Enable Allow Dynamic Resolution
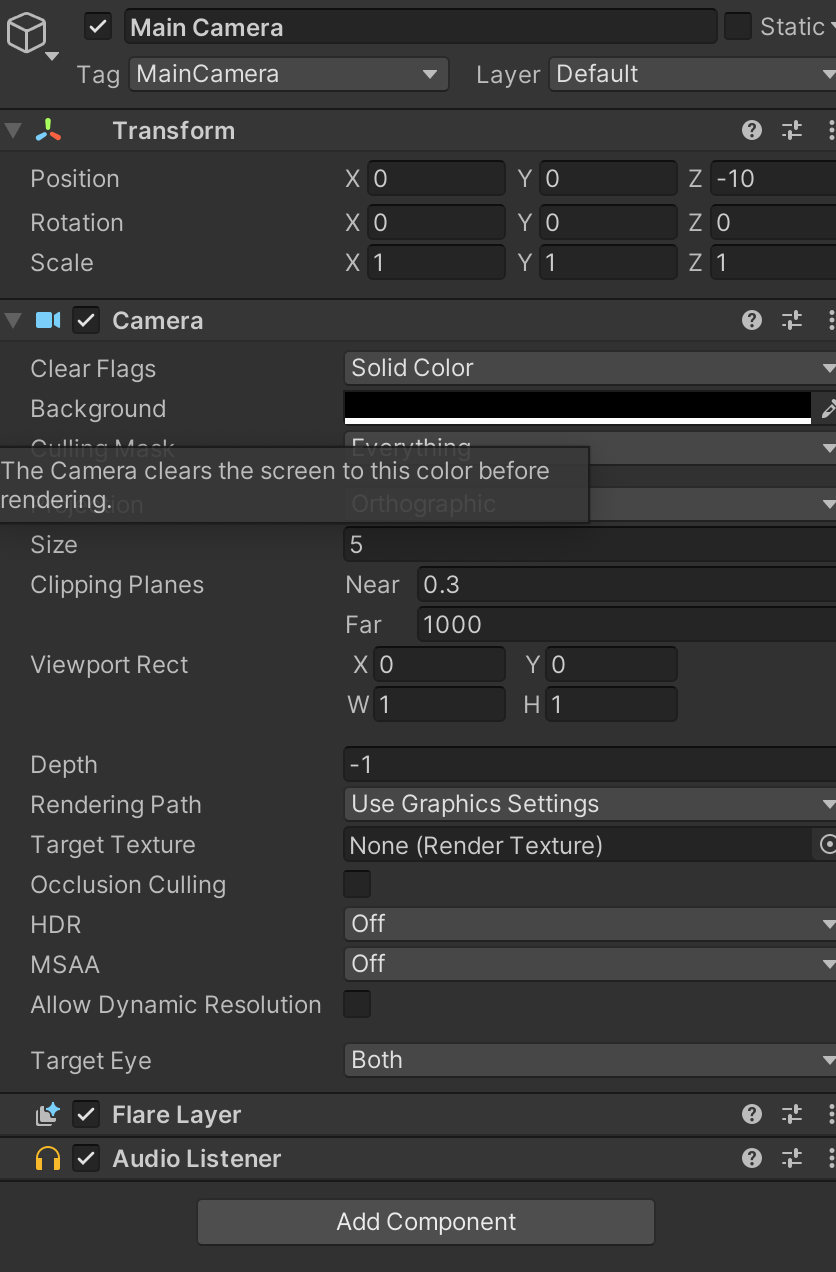Image resolution: width=836 pixels, height=1272 pixels. click(356, 1004)
